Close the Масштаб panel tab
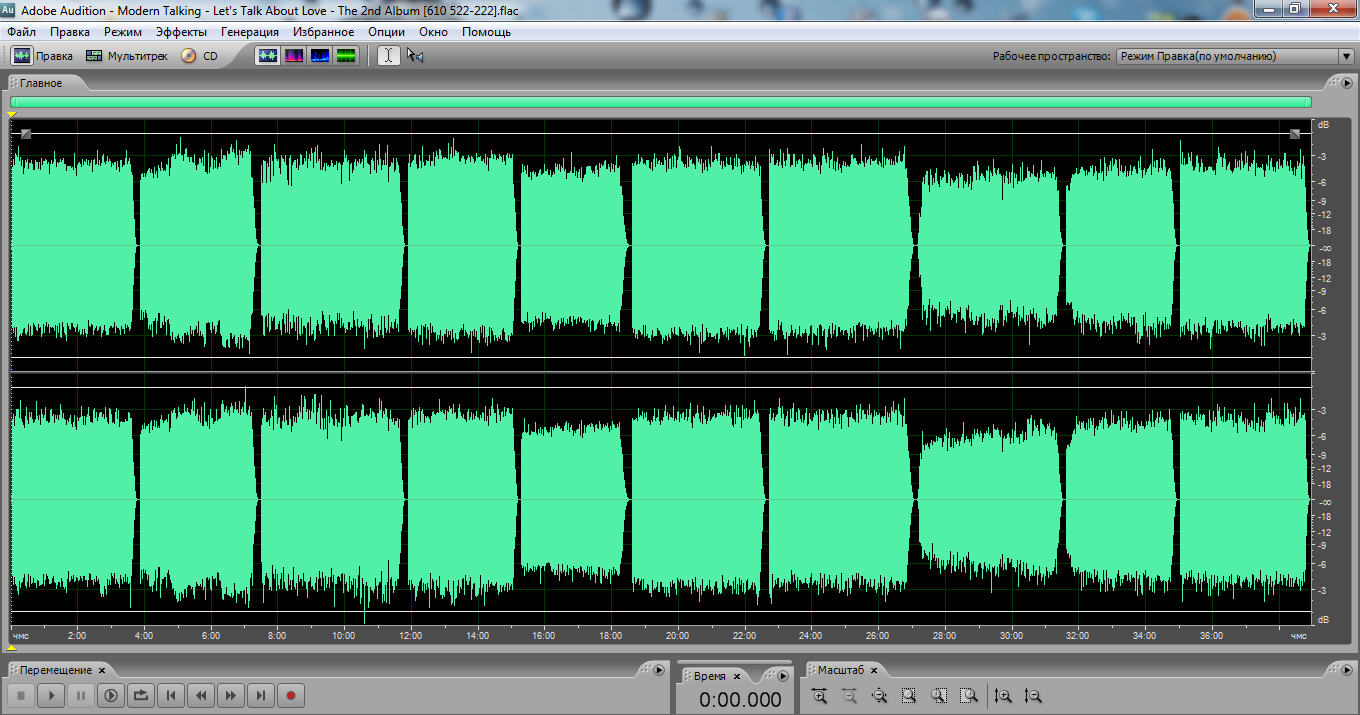This screenshot has height=715, width=1360. point(874,670)
